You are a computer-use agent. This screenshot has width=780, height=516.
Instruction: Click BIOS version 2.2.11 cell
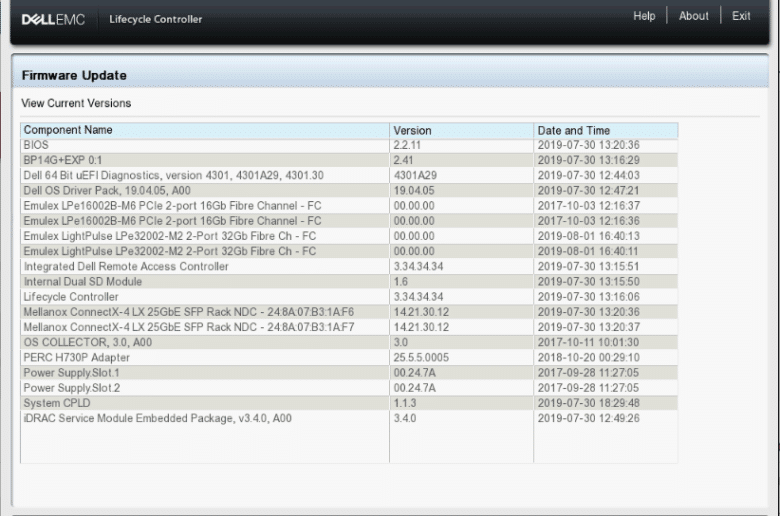tap(462, 145)
